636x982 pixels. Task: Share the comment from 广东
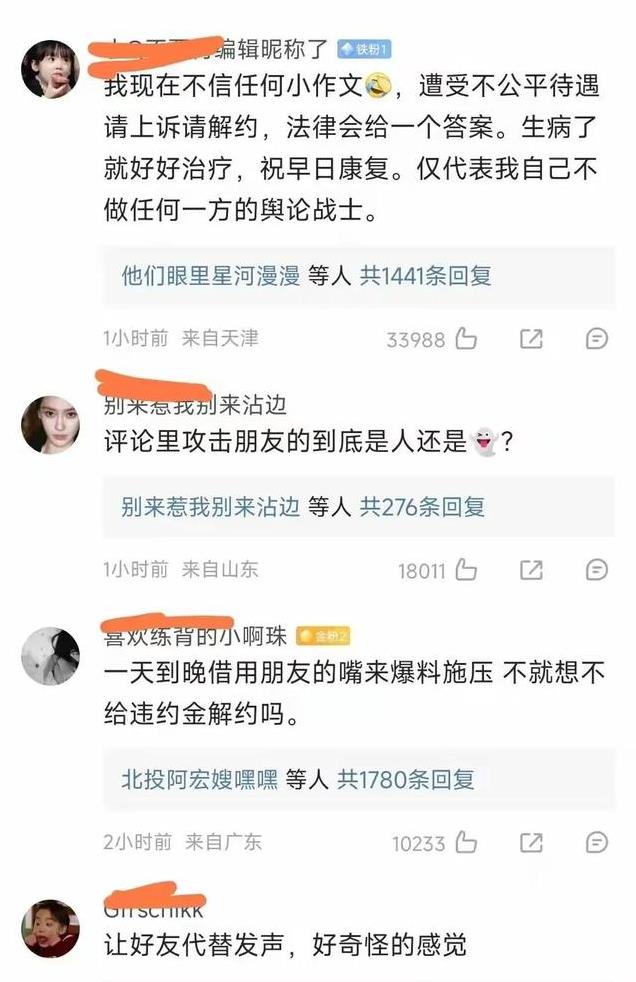[x=531, y=842]
